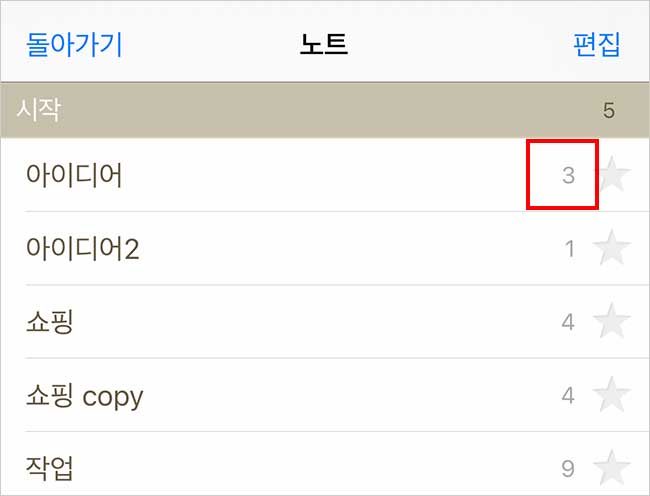Tap the 편집 edit button
The image size is (650, 496).
[596, 45]
